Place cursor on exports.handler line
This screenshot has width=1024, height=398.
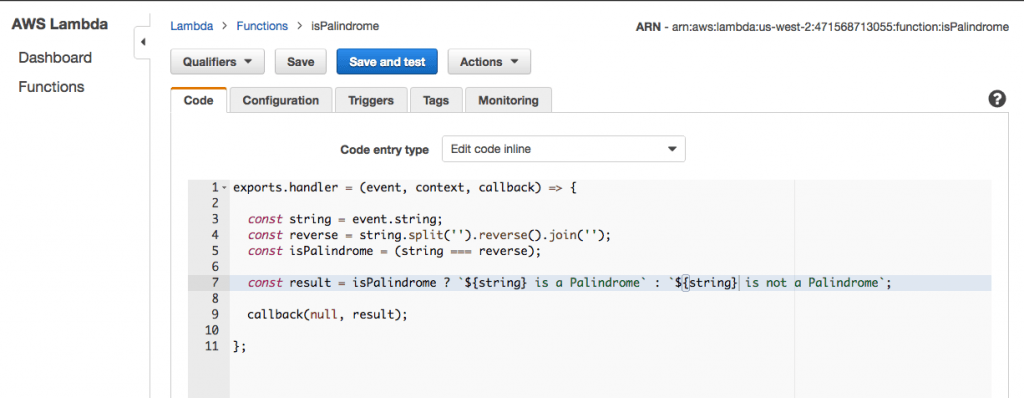coord(405,188)
